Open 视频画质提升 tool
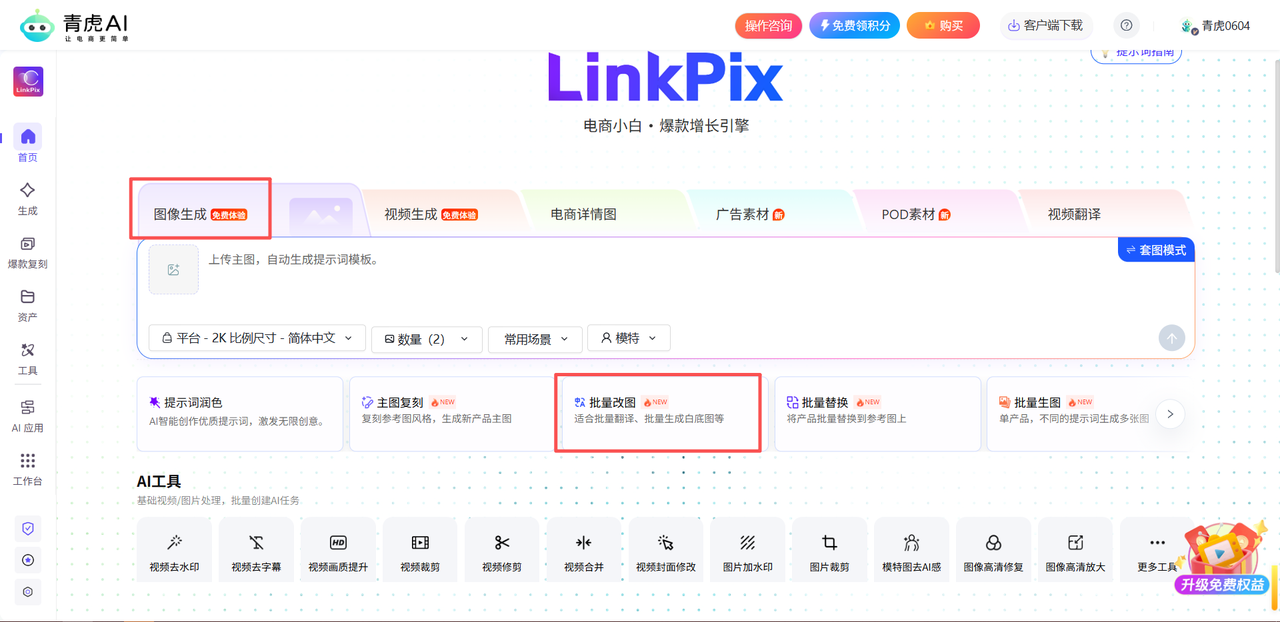Image resolution: width=1280 pixels, height=622 pixels. (338, 549)
